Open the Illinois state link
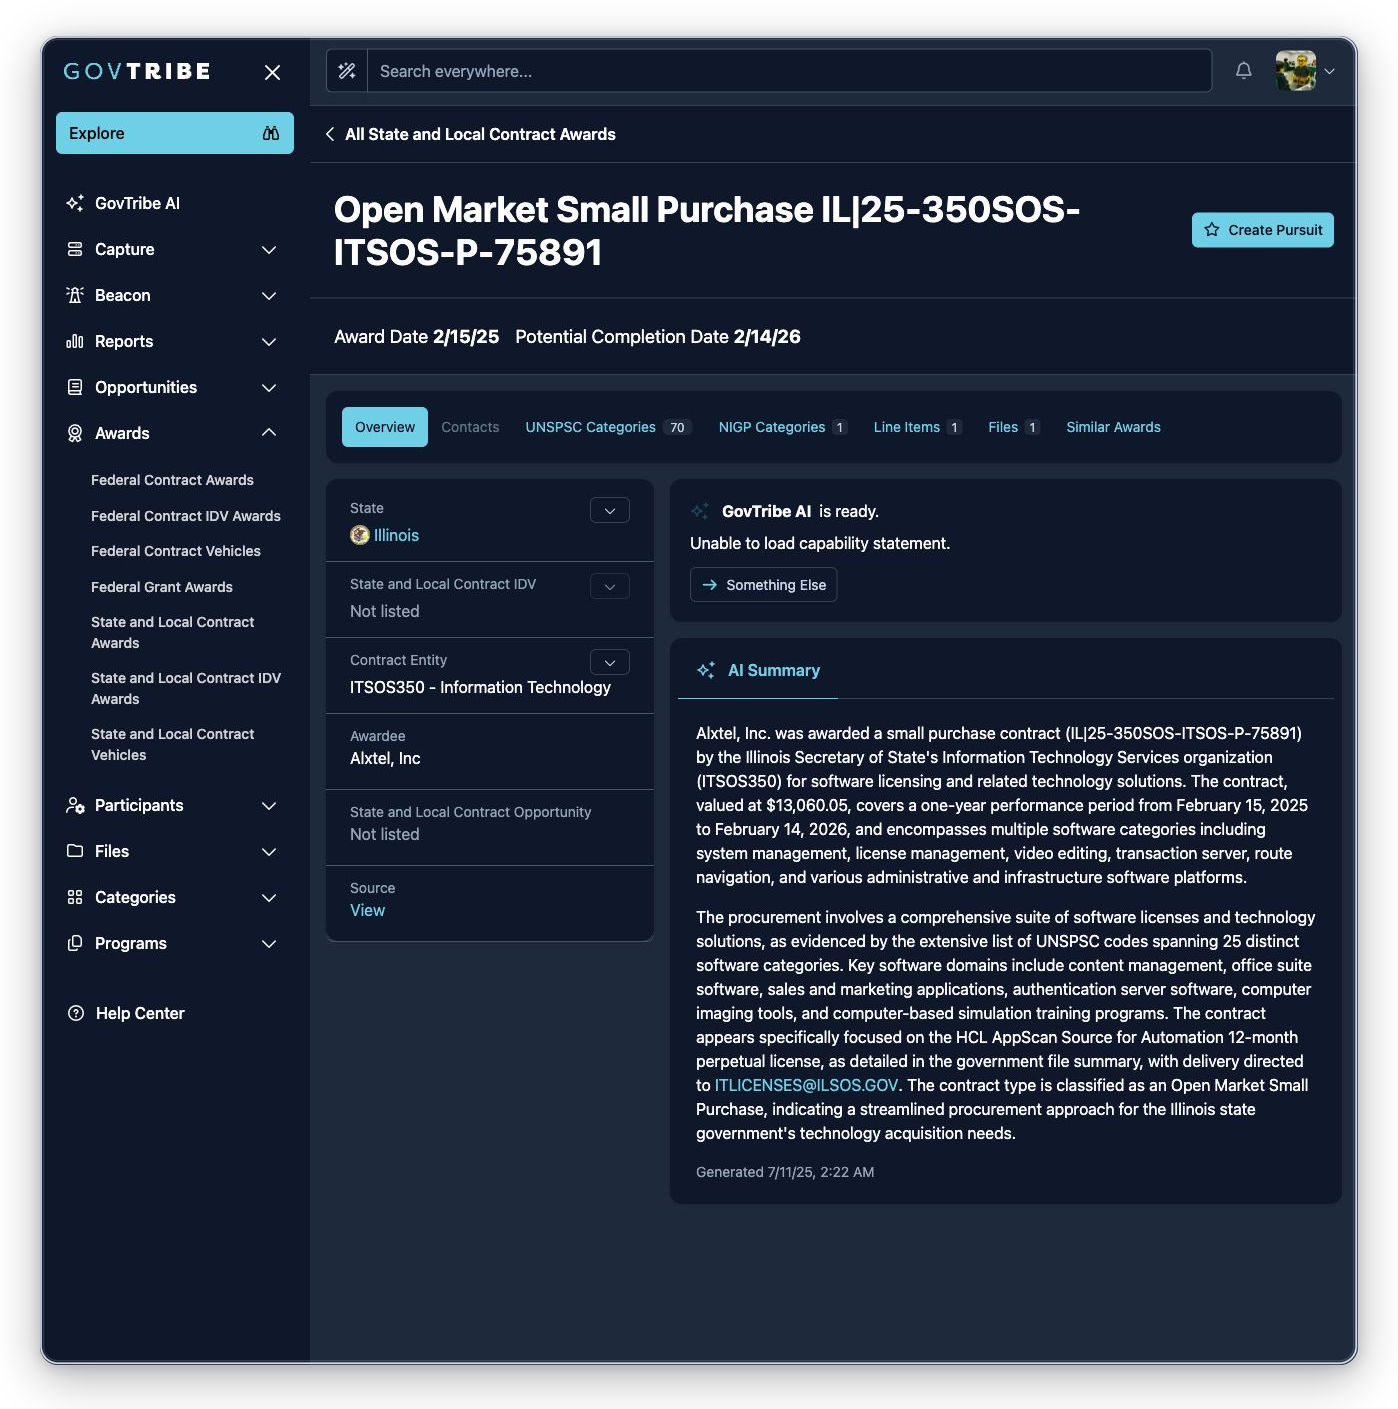Viewport: 1398px width, 1409px height. pyautogui.click(x=396, y=535)
